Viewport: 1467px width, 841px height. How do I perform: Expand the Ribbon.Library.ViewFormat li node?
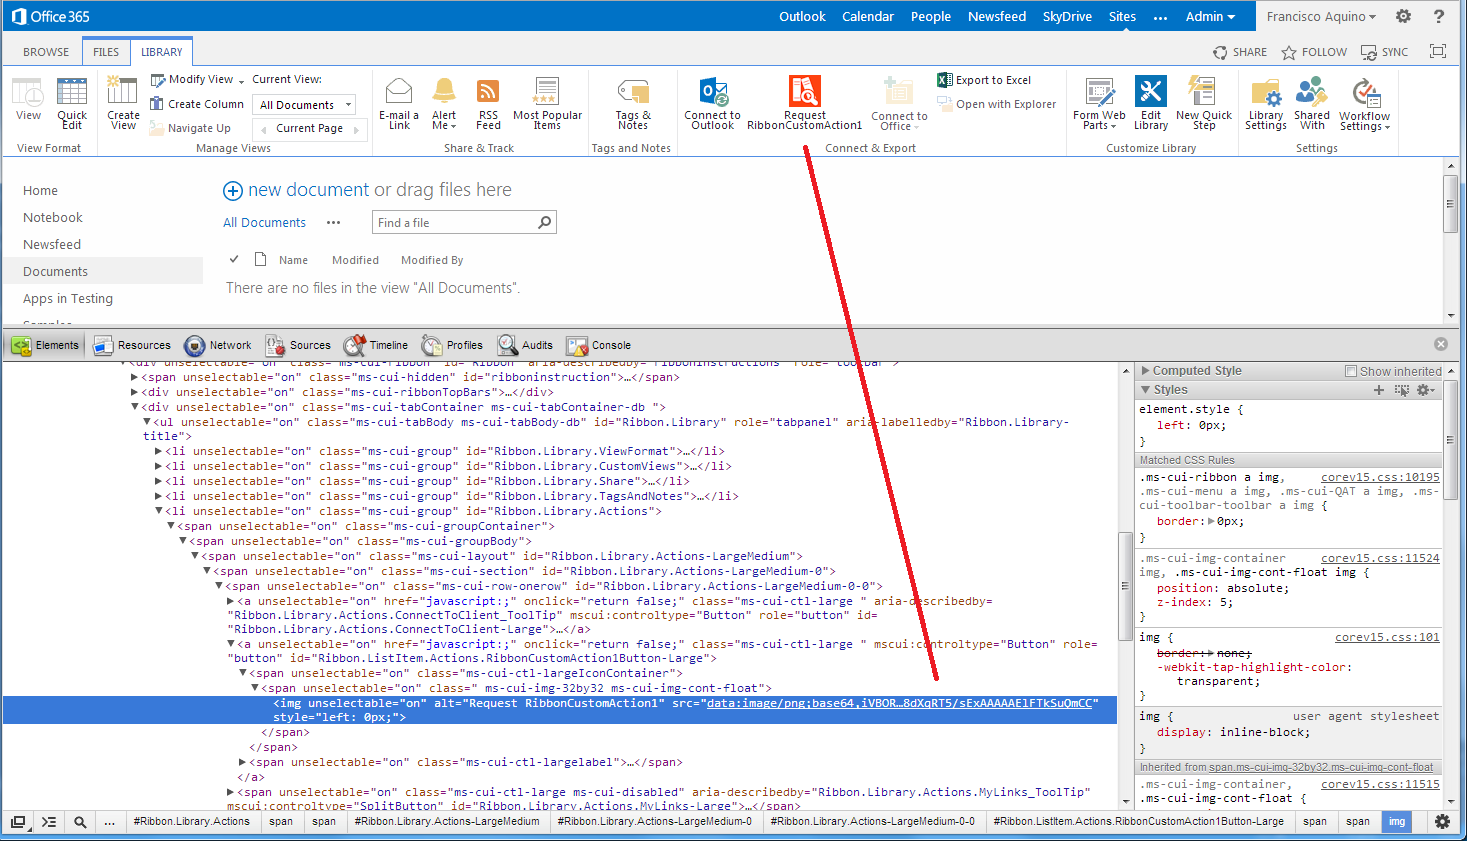coord(158,452)
